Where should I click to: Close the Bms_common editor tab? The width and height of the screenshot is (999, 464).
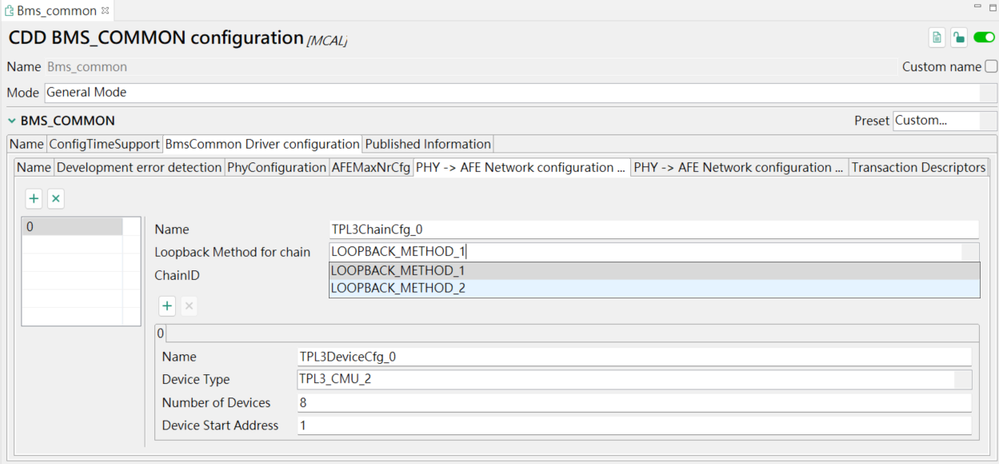(x=105, y=11)
